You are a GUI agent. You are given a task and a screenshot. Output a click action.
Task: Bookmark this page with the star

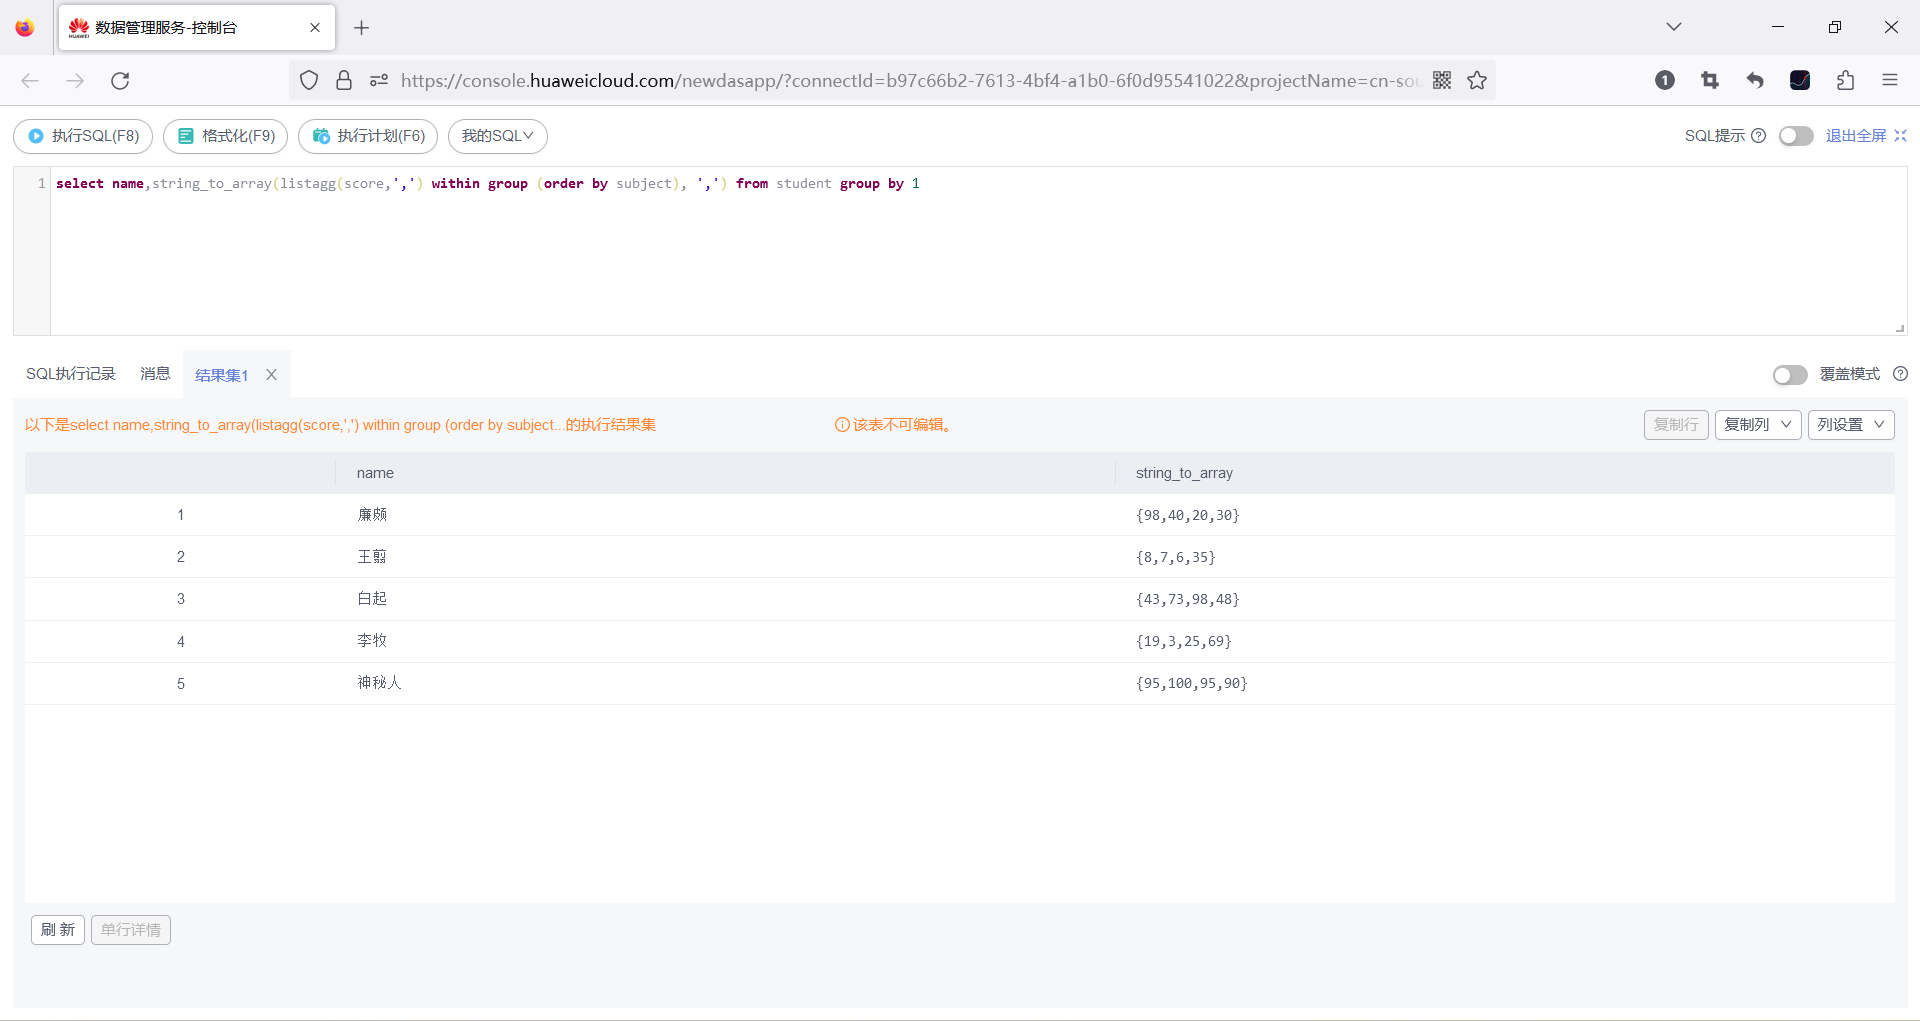1477,81
